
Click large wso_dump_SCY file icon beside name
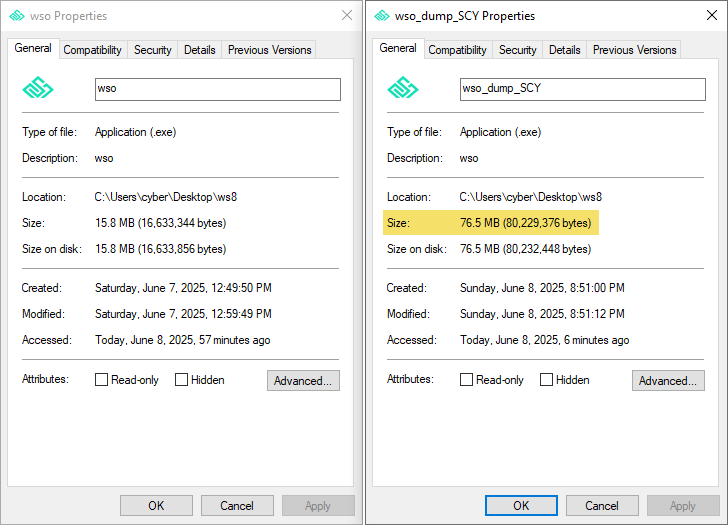403,89
